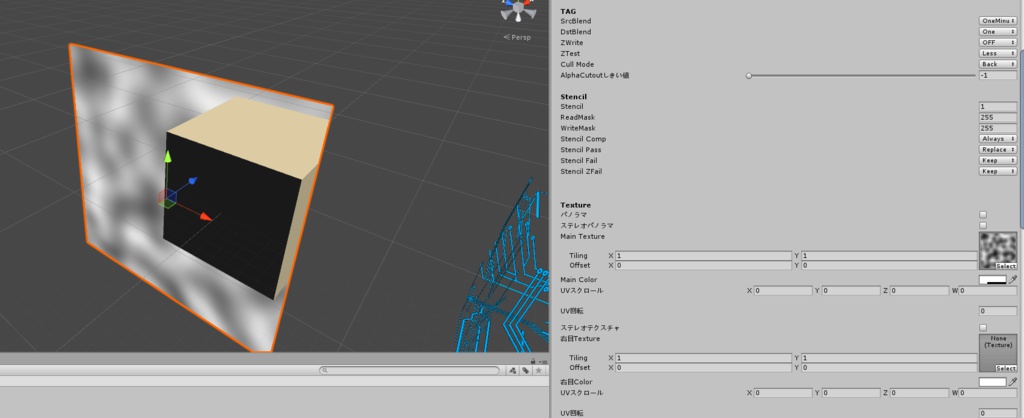This screenshot has height=418, width=1024.
Task: Enable the パノラマ checkbox
Action: click(983, 215)
